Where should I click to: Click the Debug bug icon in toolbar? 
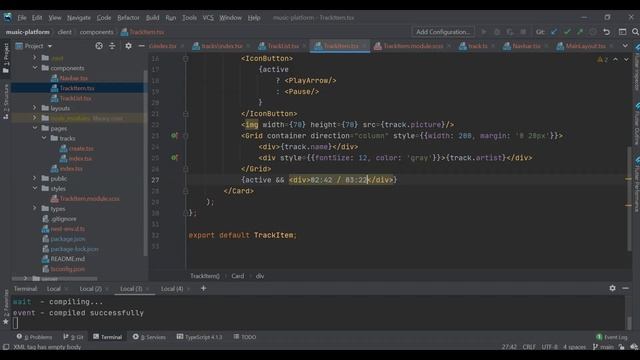coord(497,32)
